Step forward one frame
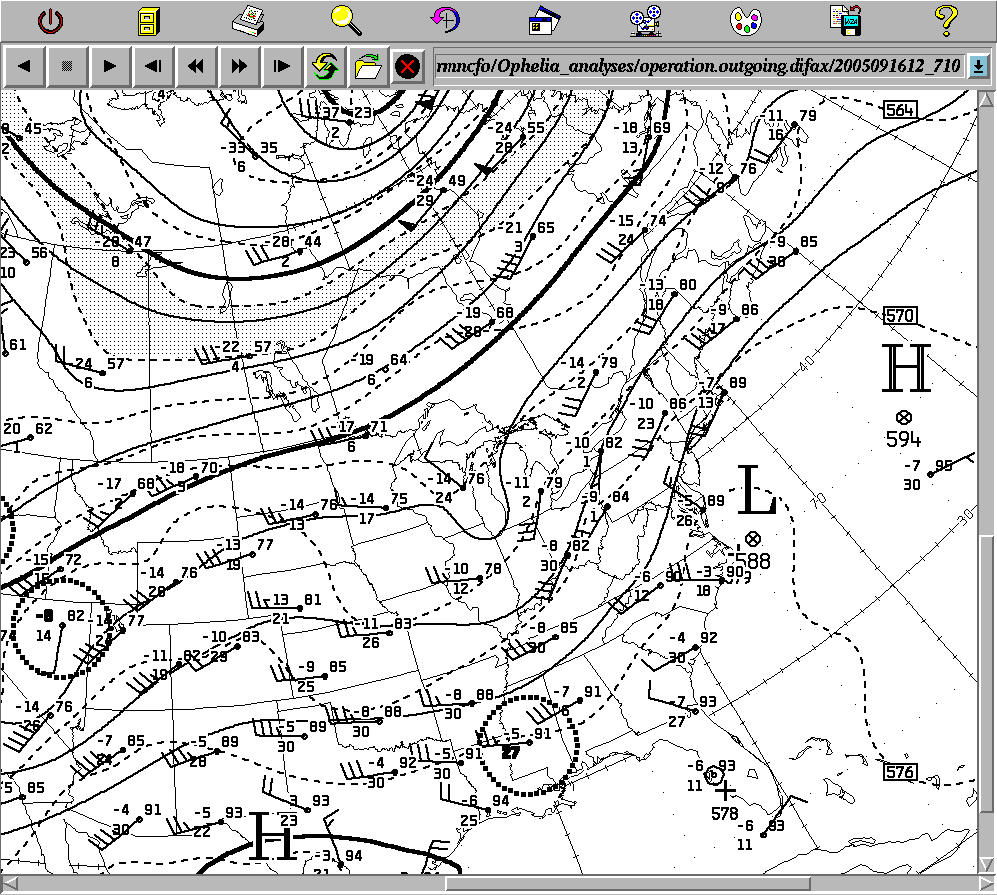The height and width of the screenshot is (895, 997). click(x=281, y=67)
